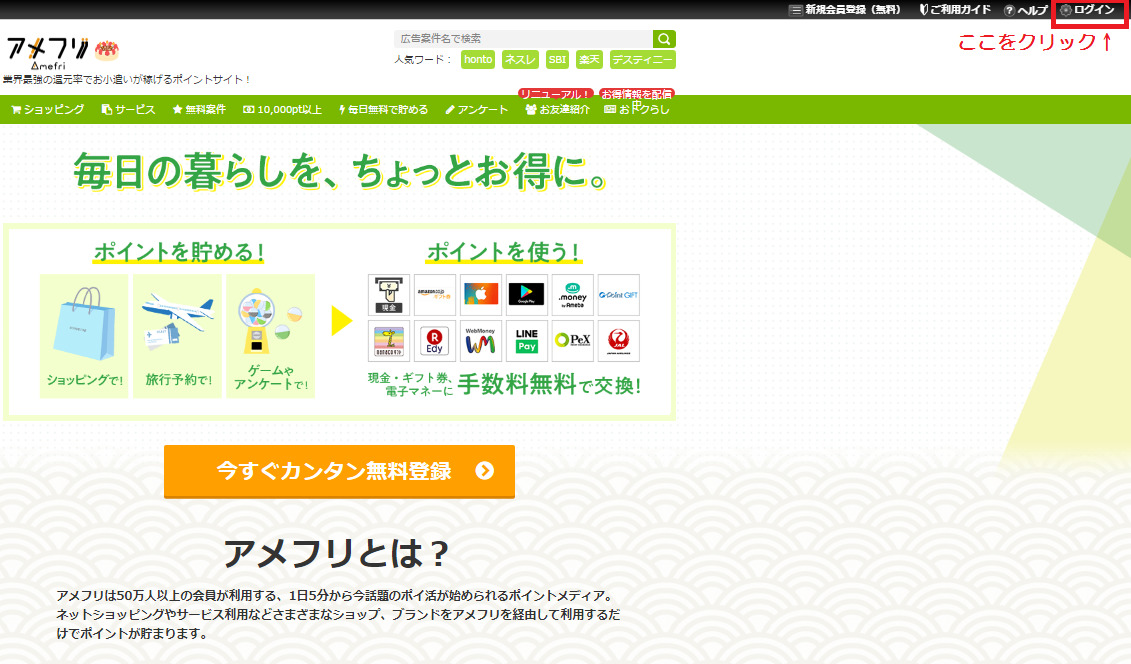Select popular keyword ネスレ
This screenshot has width=1131, height=664.
520,60
